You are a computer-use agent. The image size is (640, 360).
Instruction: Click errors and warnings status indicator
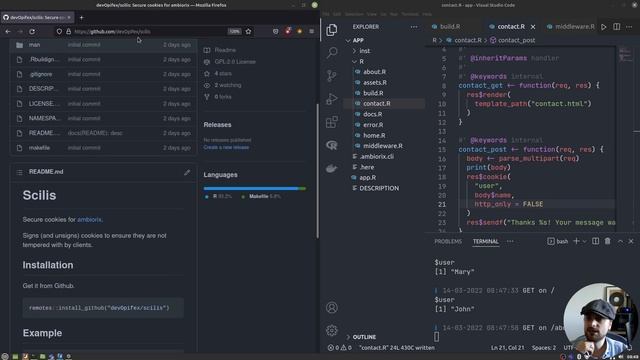tap(339, 348)
